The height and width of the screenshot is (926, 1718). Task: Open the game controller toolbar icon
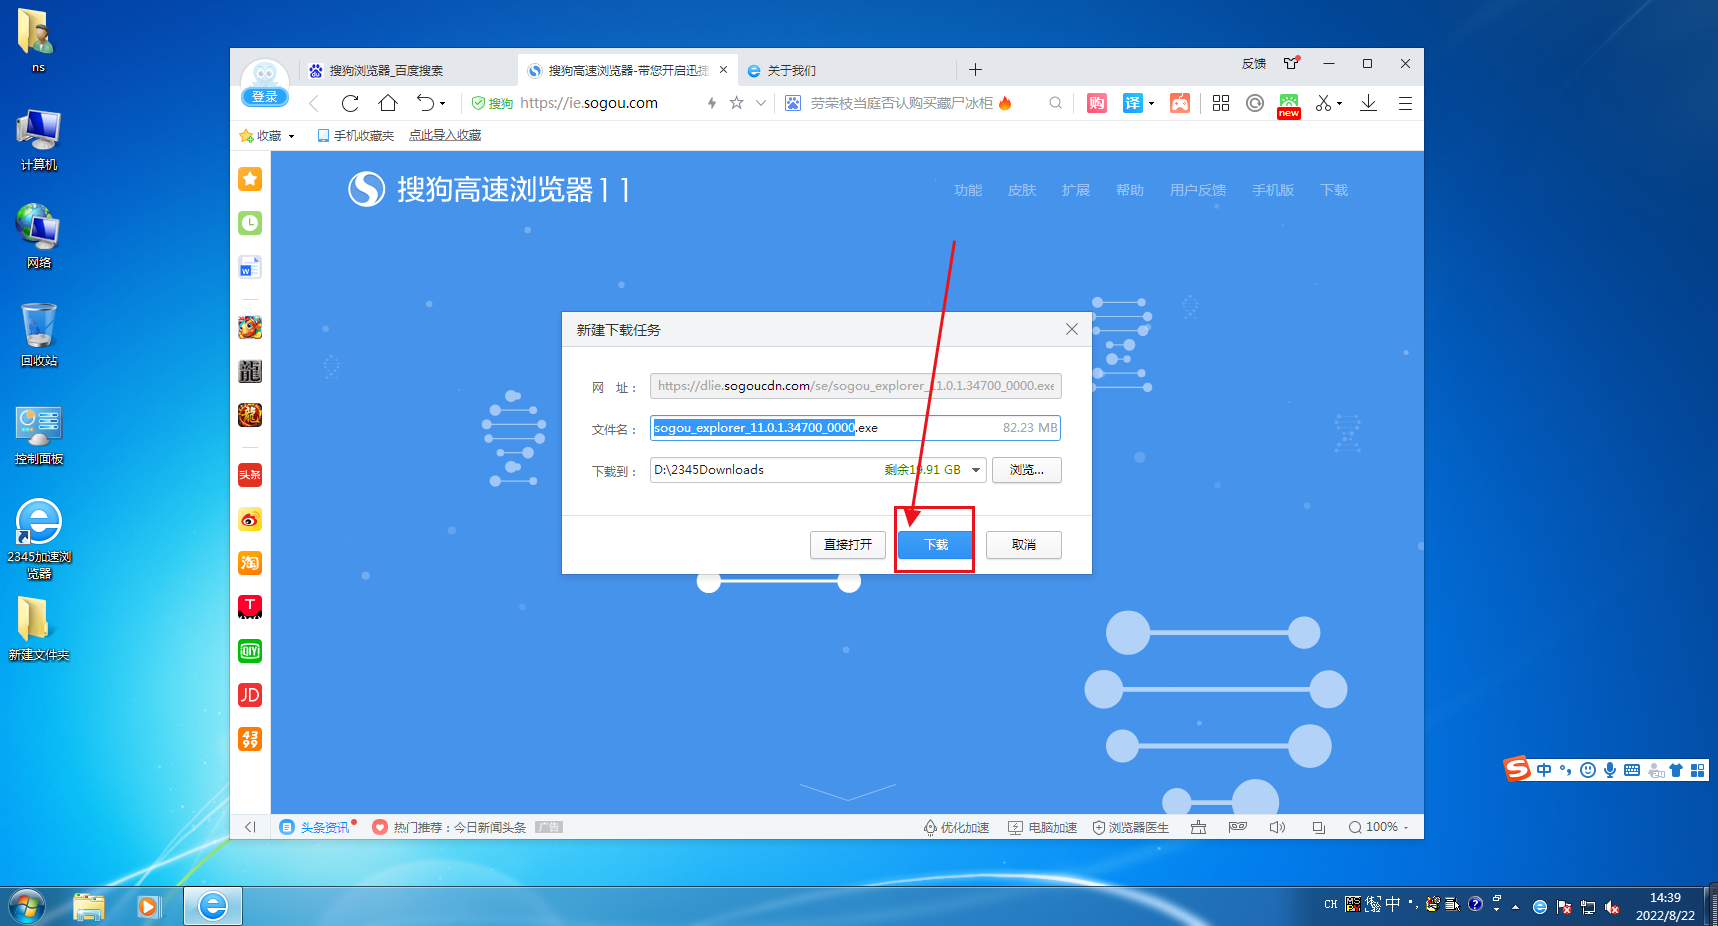(x=1180, y=103)
